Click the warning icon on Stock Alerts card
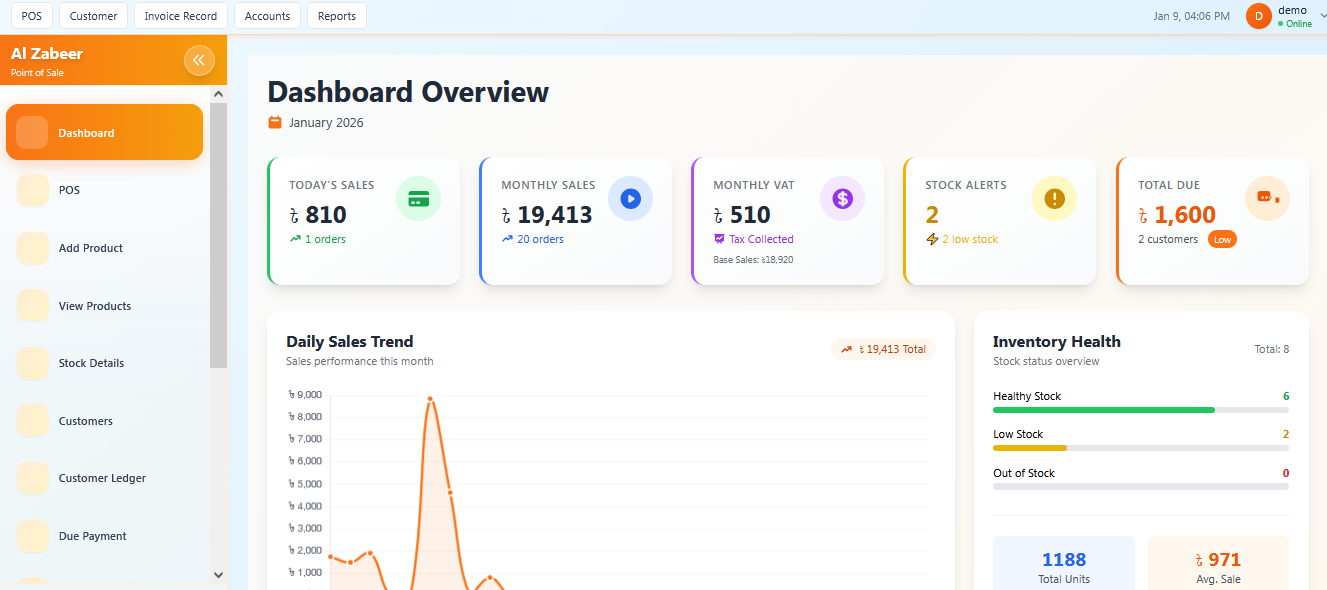Screen dimensions: 1327x590 pyautogui.click(x=1054, y=198)
